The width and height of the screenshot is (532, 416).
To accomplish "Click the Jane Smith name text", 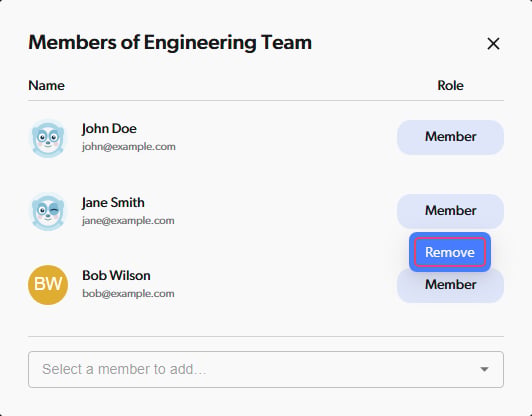I will pyautogui.click(x=113, y=203).
